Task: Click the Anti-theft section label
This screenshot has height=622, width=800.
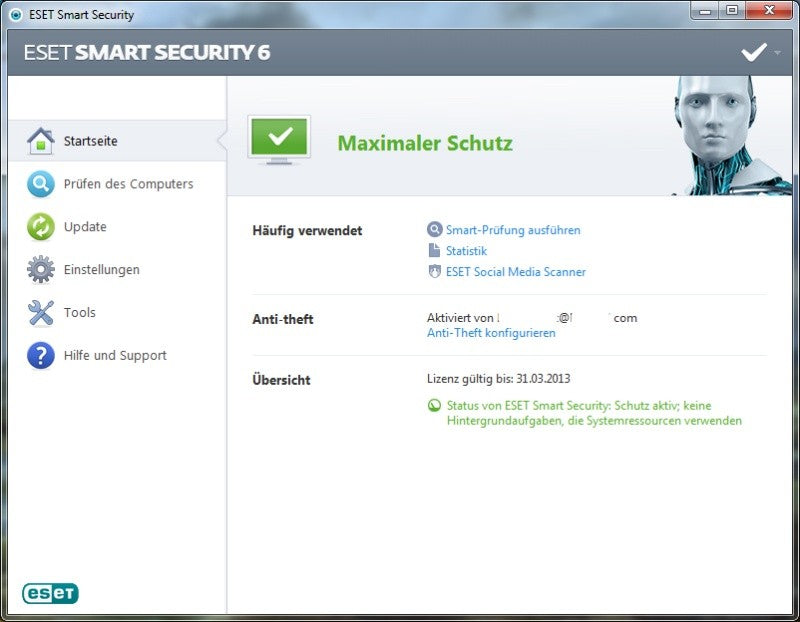Action: click(x=283, y=319)
